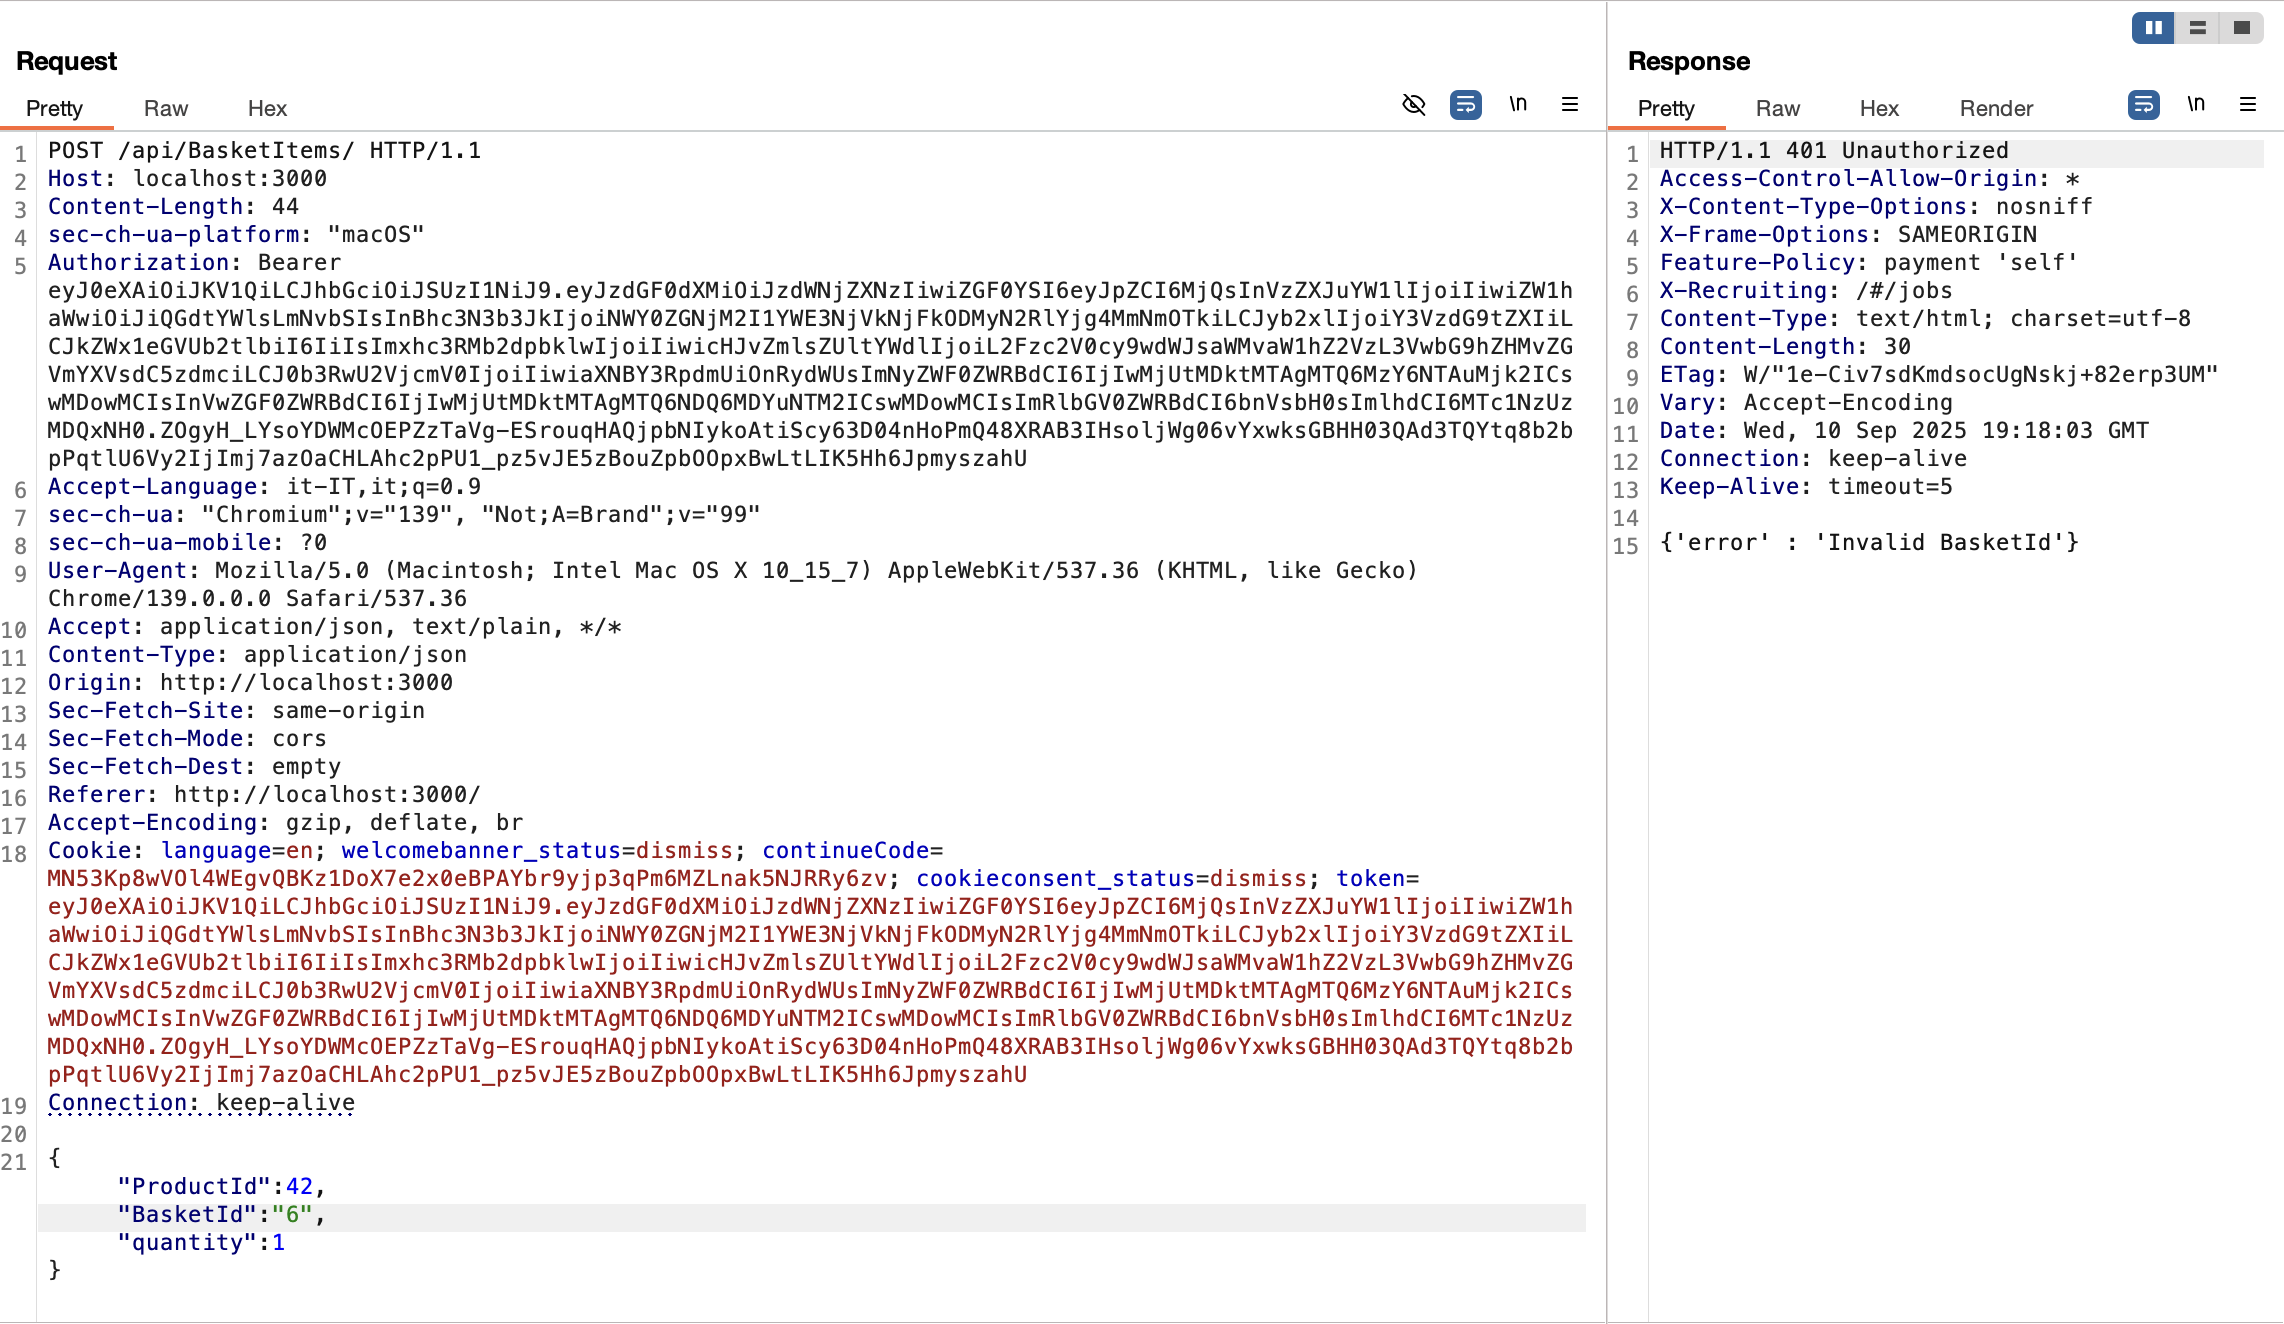Toggle show newlines \n in Response pane
This screenshot has width=2284, height=1324.
(2196, 104)
